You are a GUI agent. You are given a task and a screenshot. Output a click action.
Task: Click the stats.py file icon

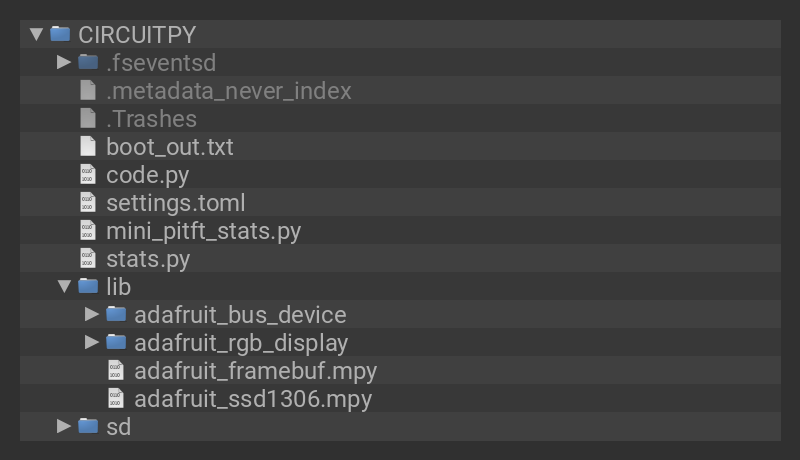88,258
